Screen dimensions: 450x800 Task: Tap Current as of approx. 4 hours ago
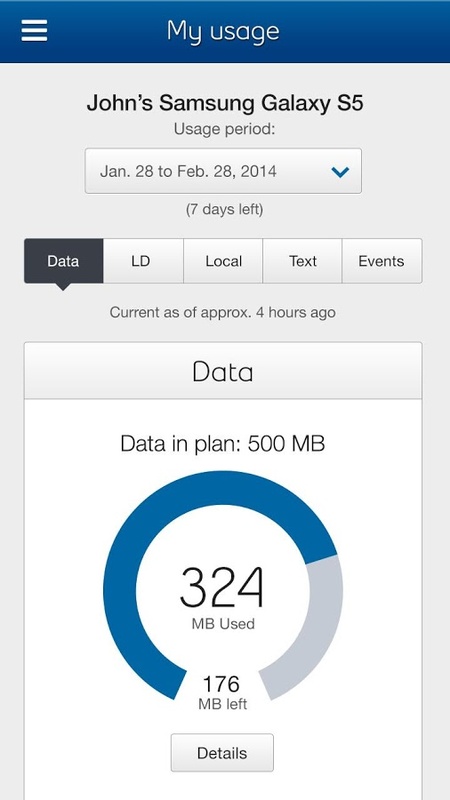(x=222, y=312)
